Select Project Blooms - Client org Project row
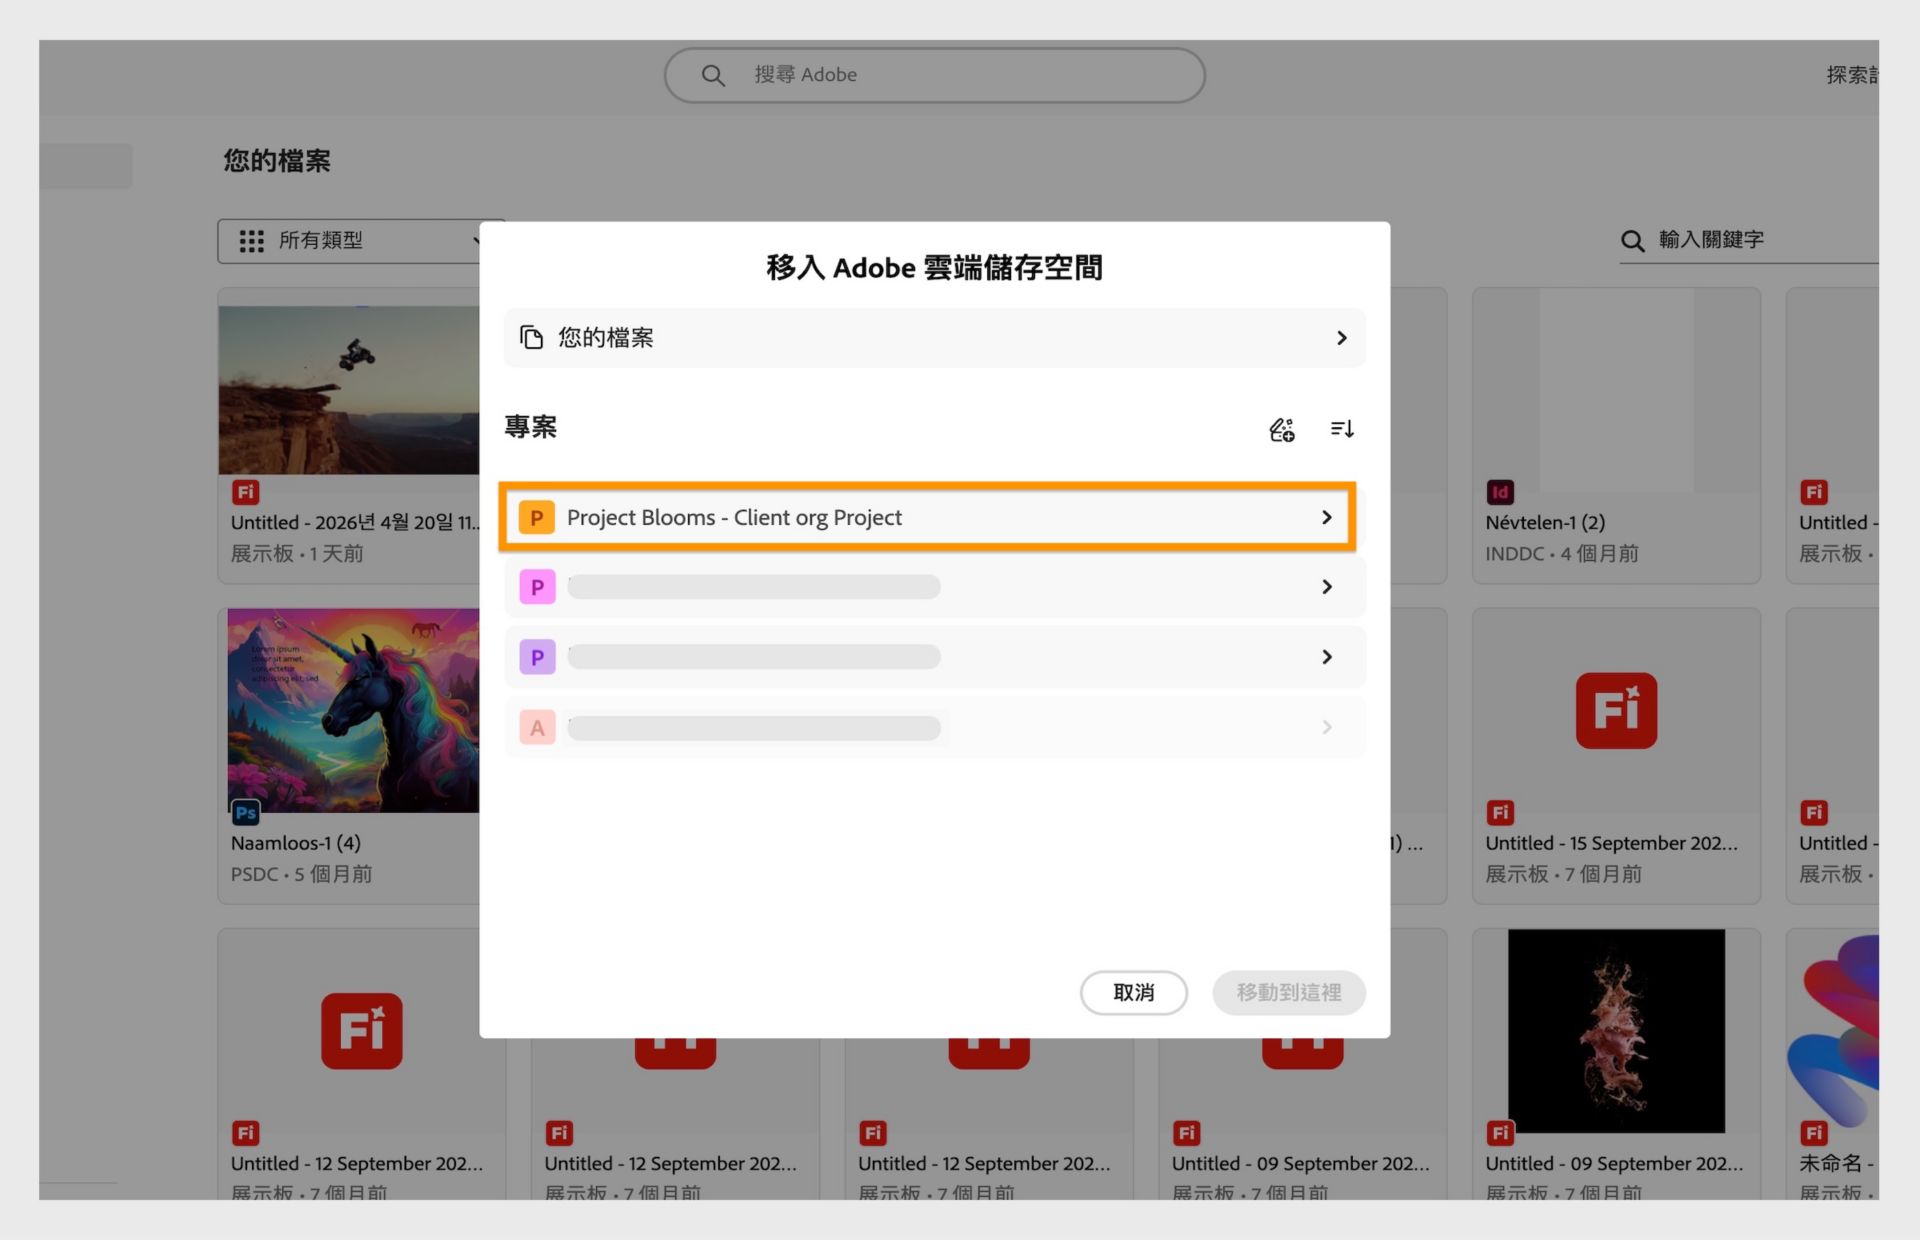This screenshot has height=1240, width=1920. coord(927,517)
